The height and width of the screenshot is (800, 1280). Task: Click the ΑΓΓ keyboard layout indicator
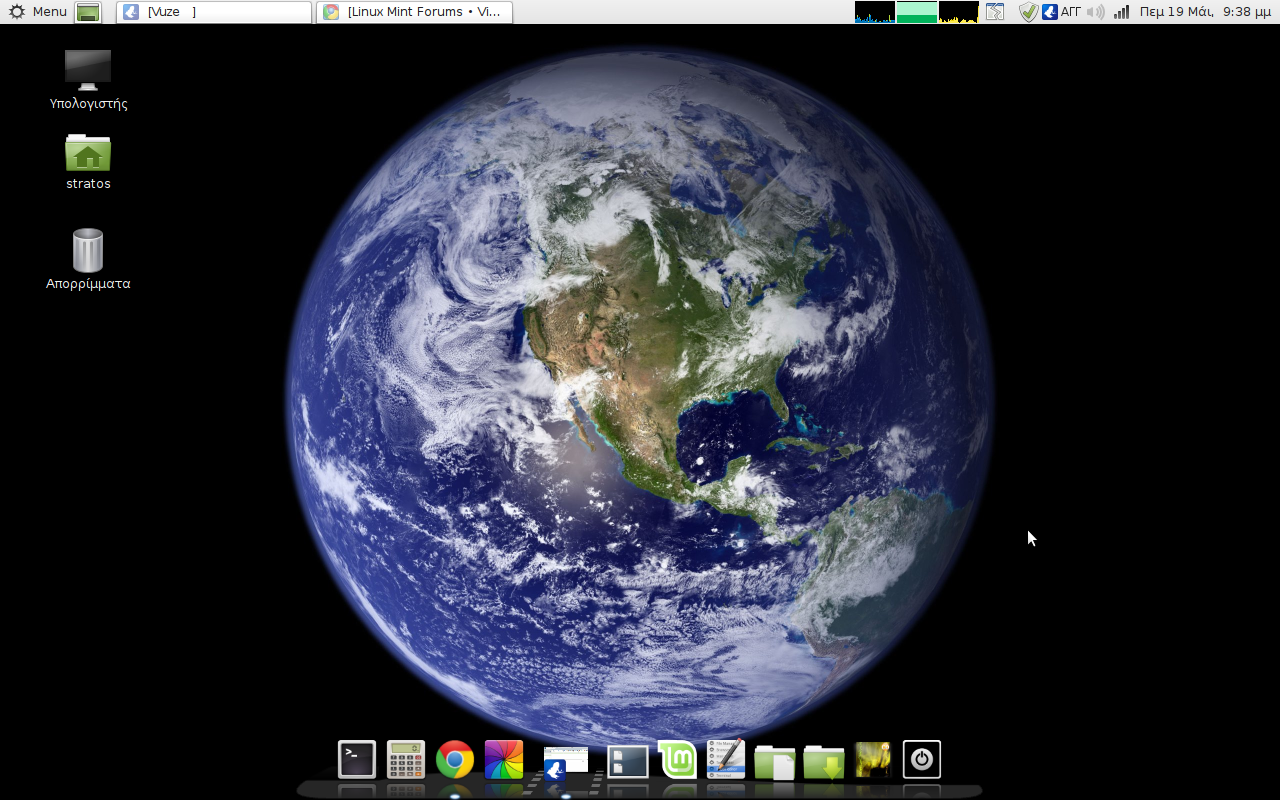(x=1071, y=12)
